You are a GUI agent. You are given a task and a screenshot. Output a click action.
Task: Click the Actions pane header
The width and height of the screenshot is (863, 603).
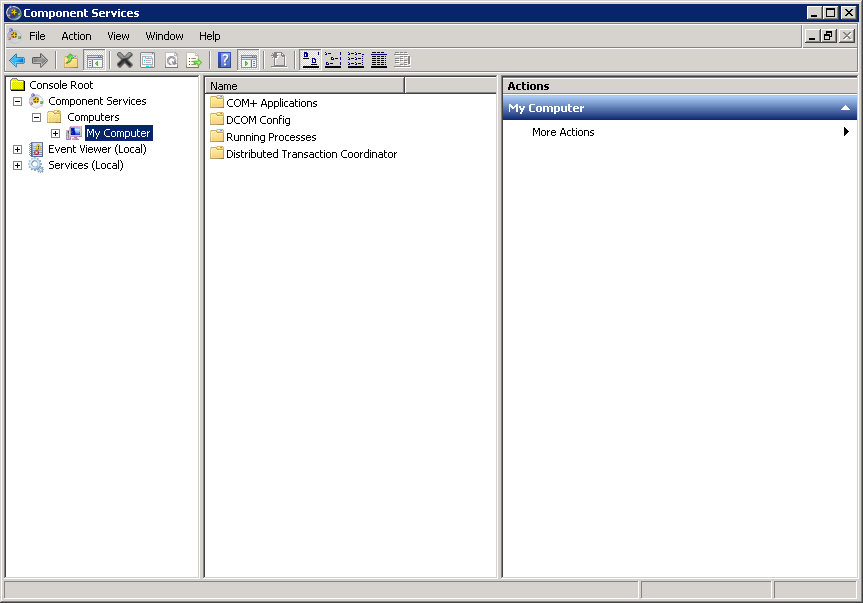(680, 86)
